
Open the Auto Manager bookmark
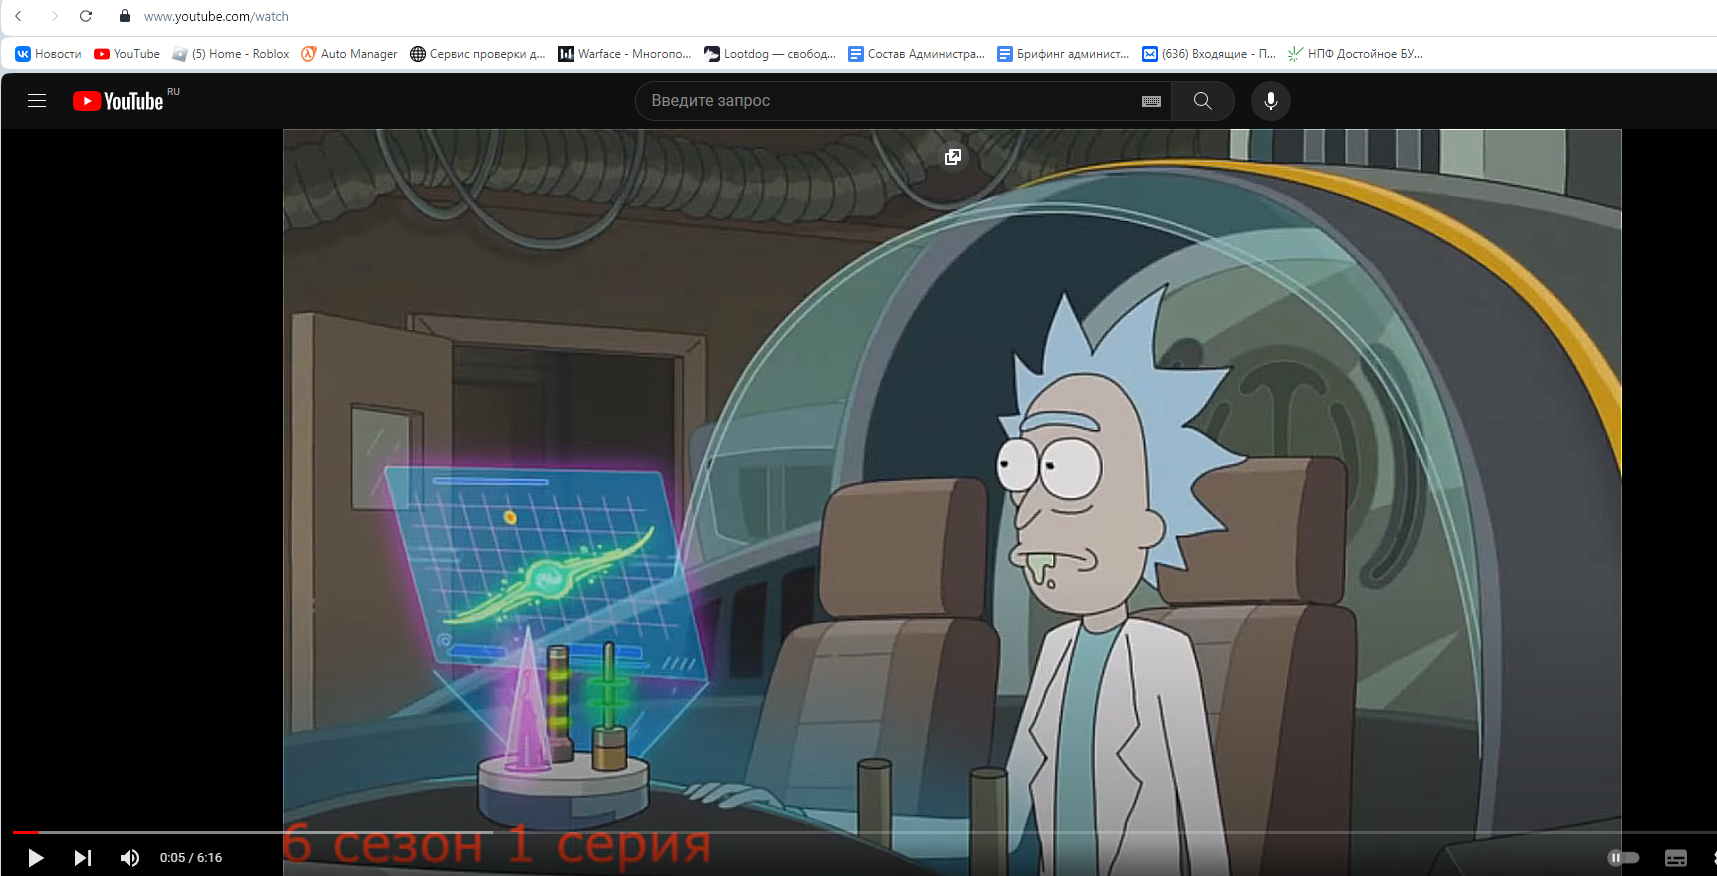349,54
